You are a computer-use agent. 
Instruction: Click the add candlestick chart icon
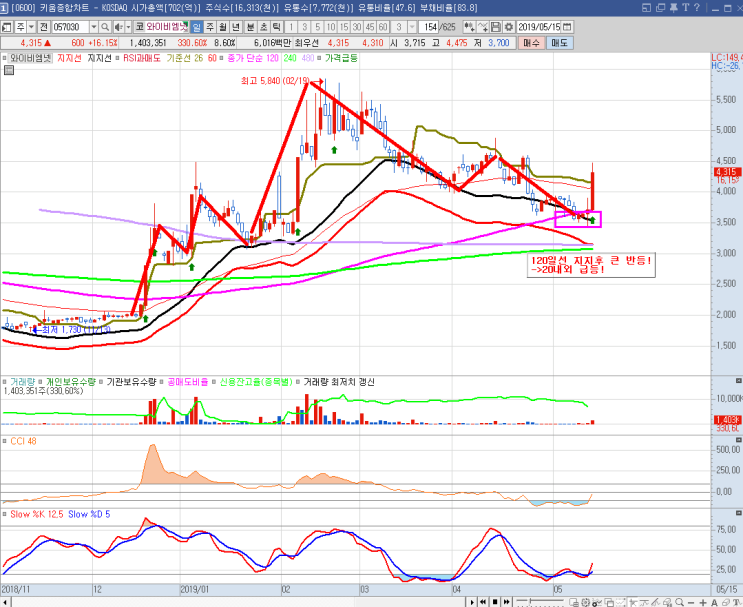[x=469, y=27]
